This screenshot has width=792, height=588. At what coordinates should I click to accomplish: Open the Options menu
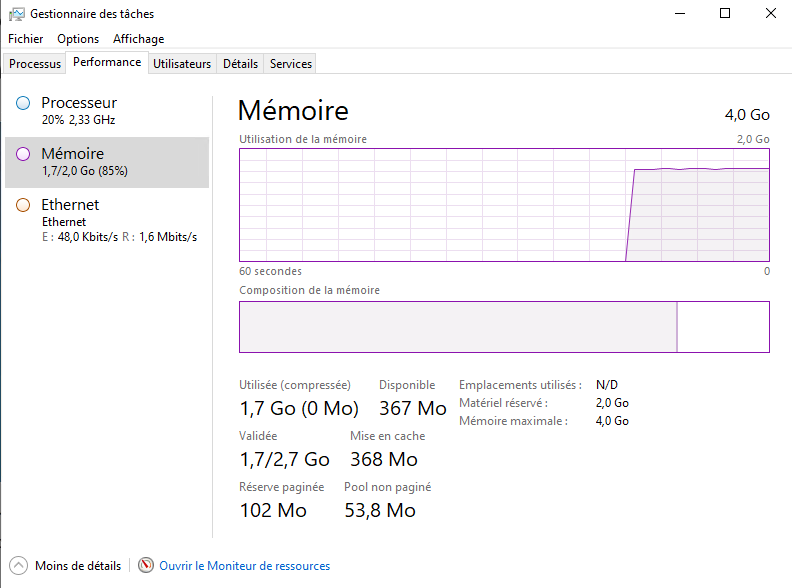78,39
